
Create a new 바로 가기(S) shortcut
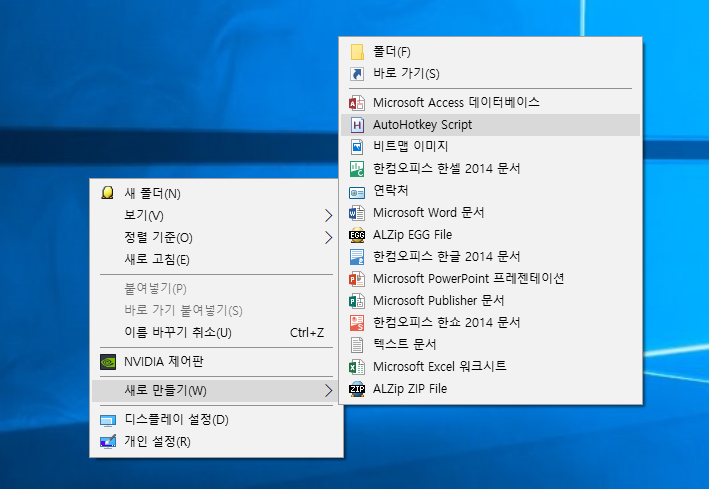490,73
